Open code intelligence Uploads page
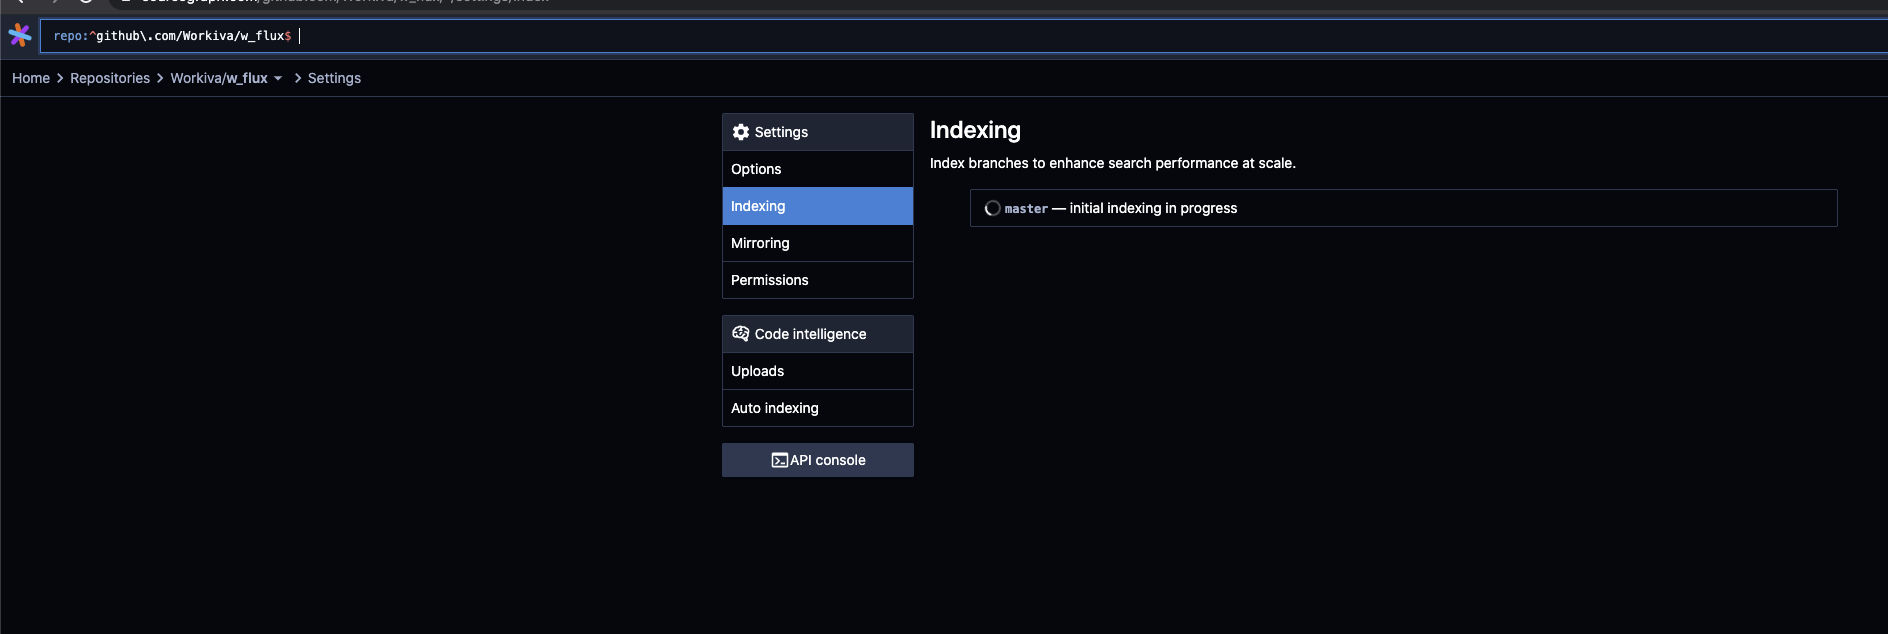 click(818, 371)
